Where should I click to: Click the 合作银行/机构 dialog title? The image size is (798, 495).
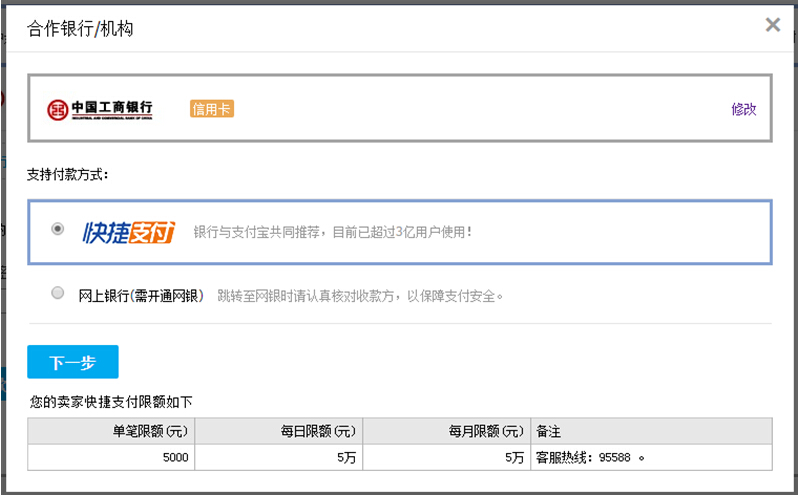pyautogui.click(x=80, y=28)
